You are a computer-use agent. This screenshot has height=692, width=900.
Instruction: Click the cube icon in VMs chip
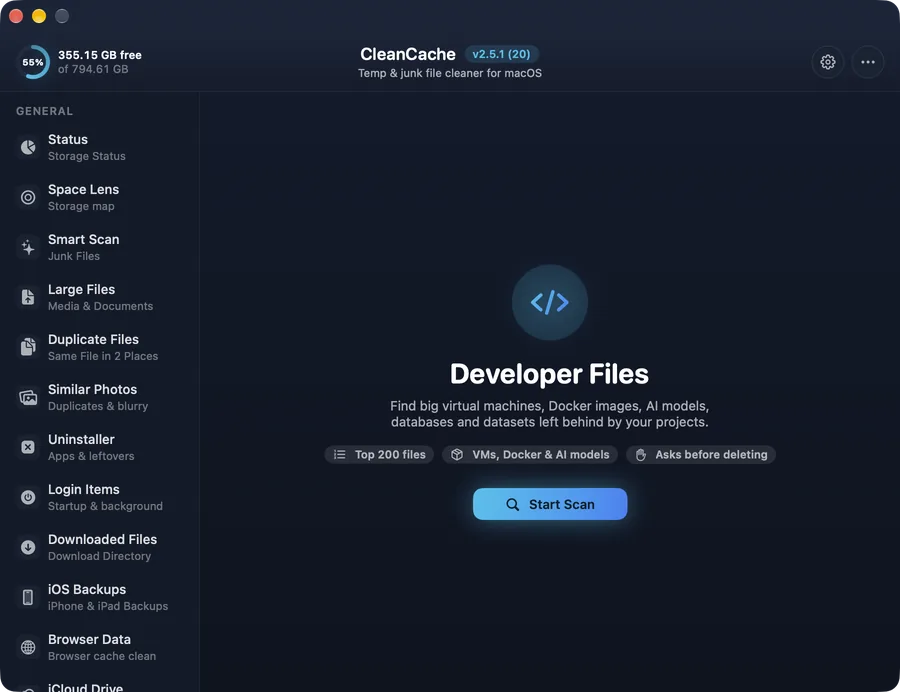pos(457,454)
